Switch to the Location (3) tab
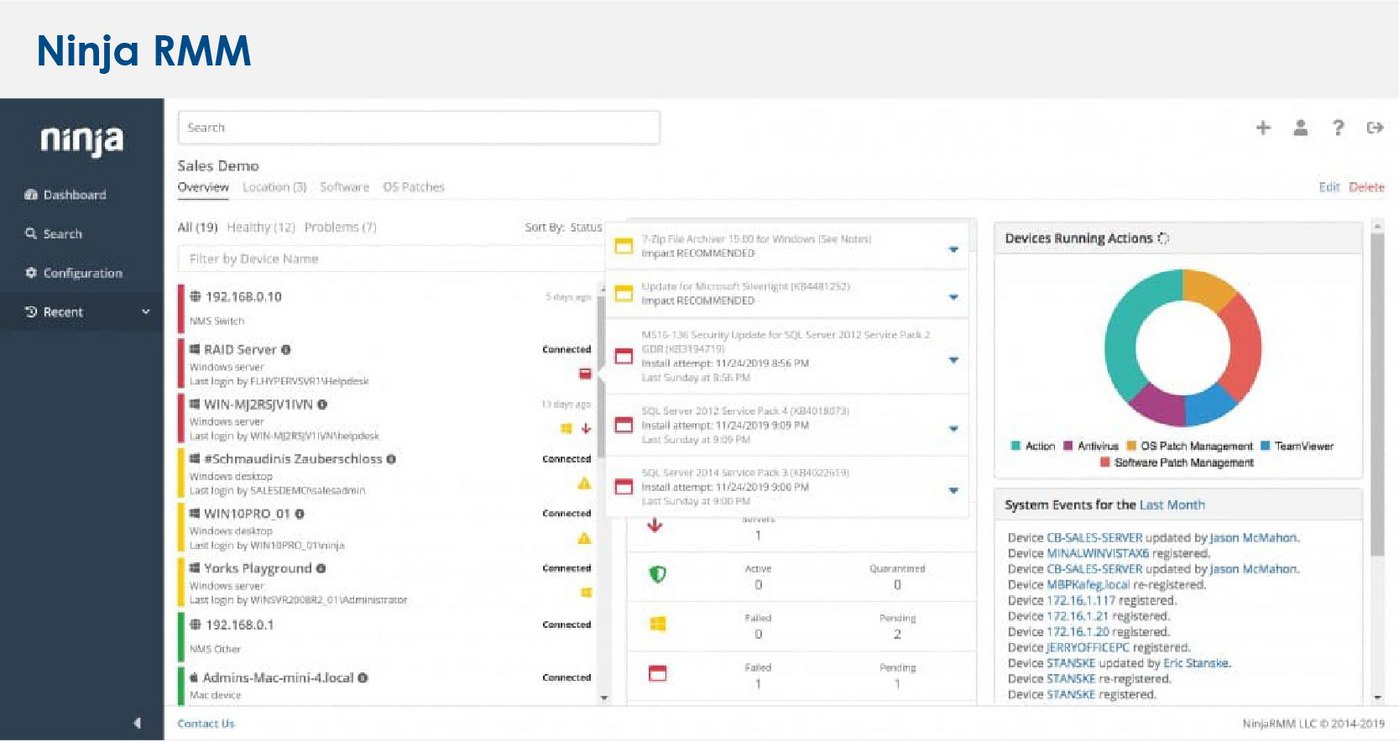This screenshot has width=1399, height=742. point(274,187)
